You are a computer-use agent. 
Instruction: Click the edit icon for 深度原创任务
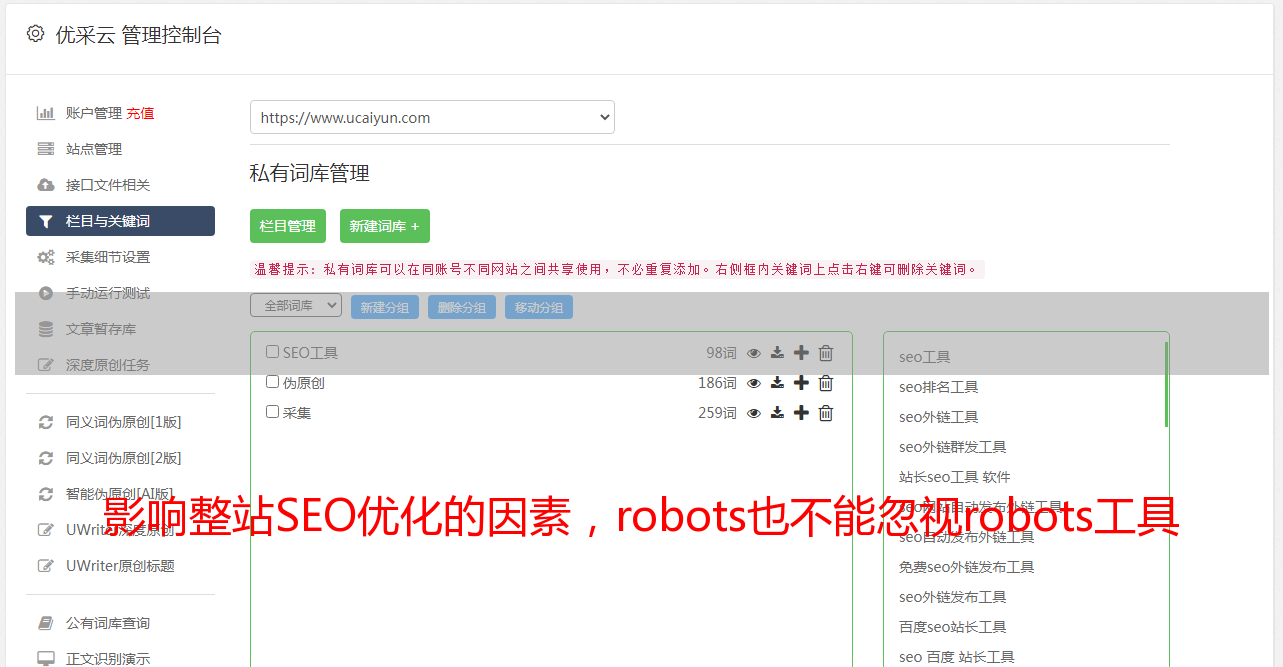45,365
